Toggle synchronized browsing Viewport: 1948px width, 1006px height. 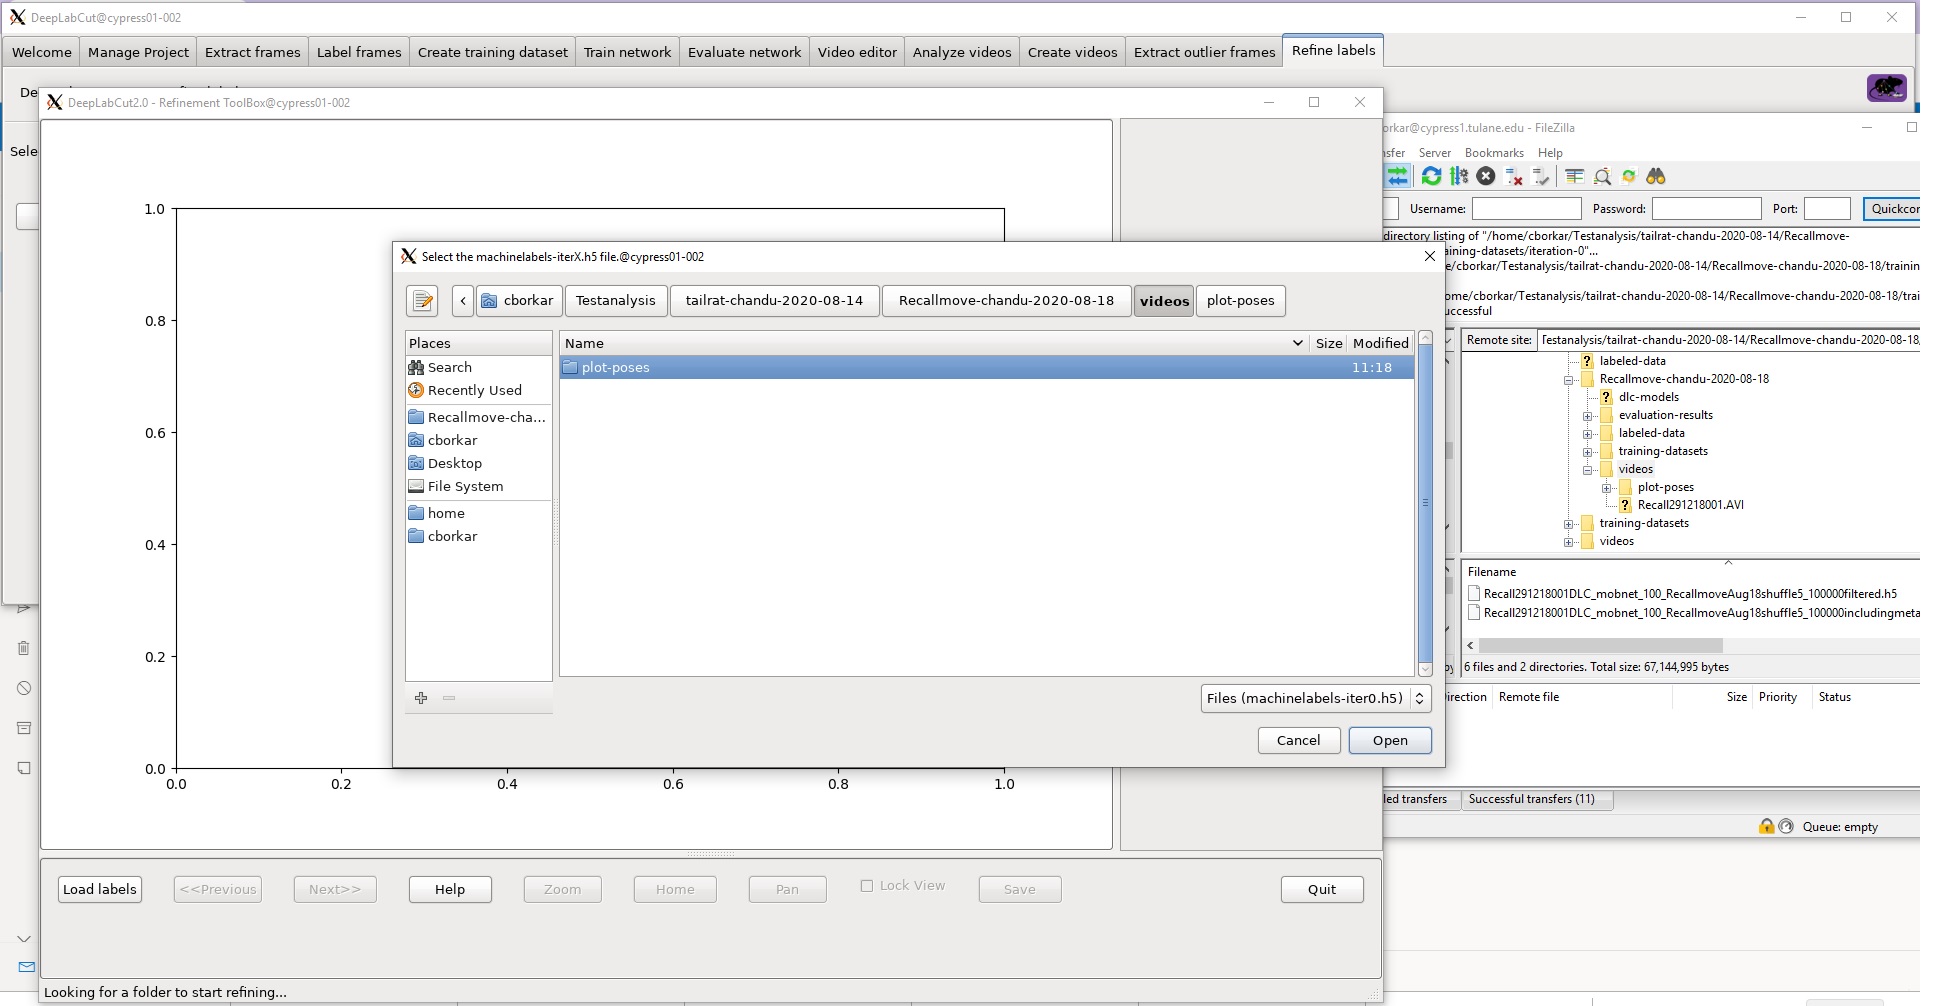[x=1630, y=176]
